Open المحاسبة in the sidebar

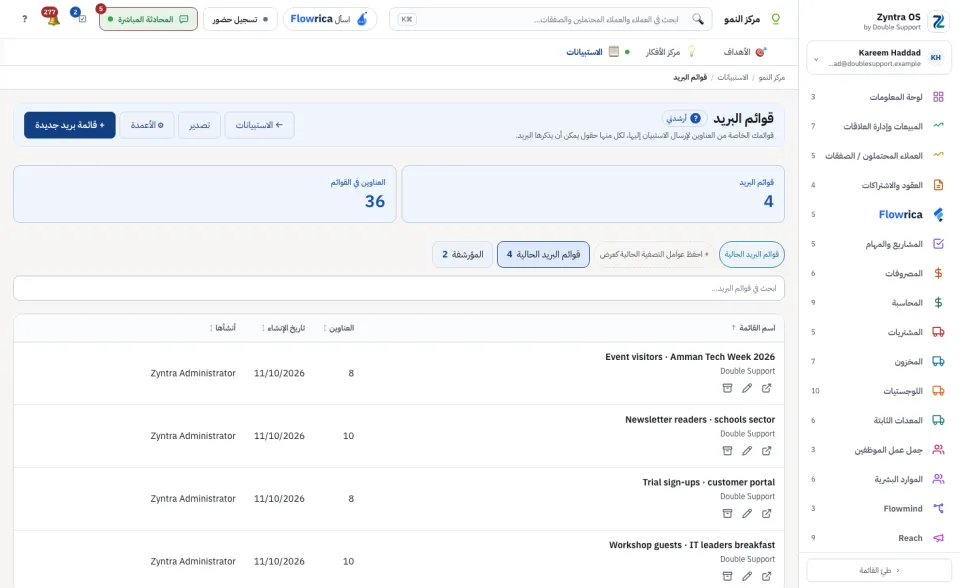click(879, 303)
